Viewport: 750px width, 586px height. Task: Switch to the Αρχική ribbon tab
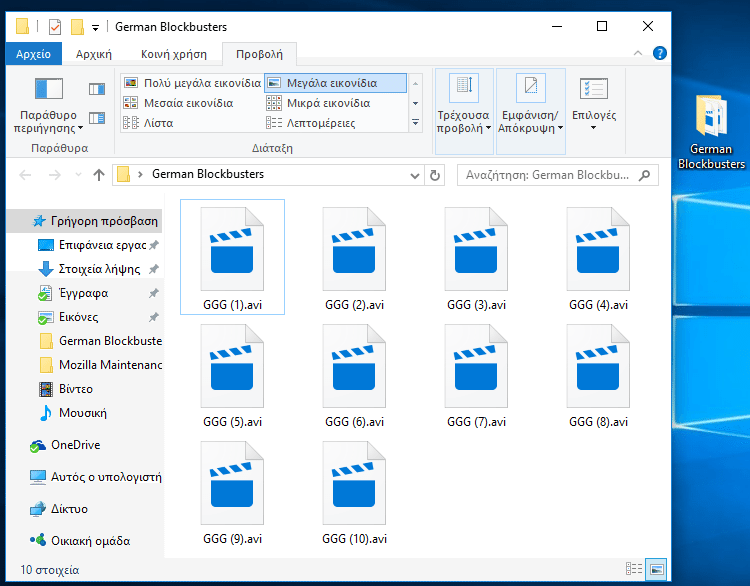tap(94, 54)
